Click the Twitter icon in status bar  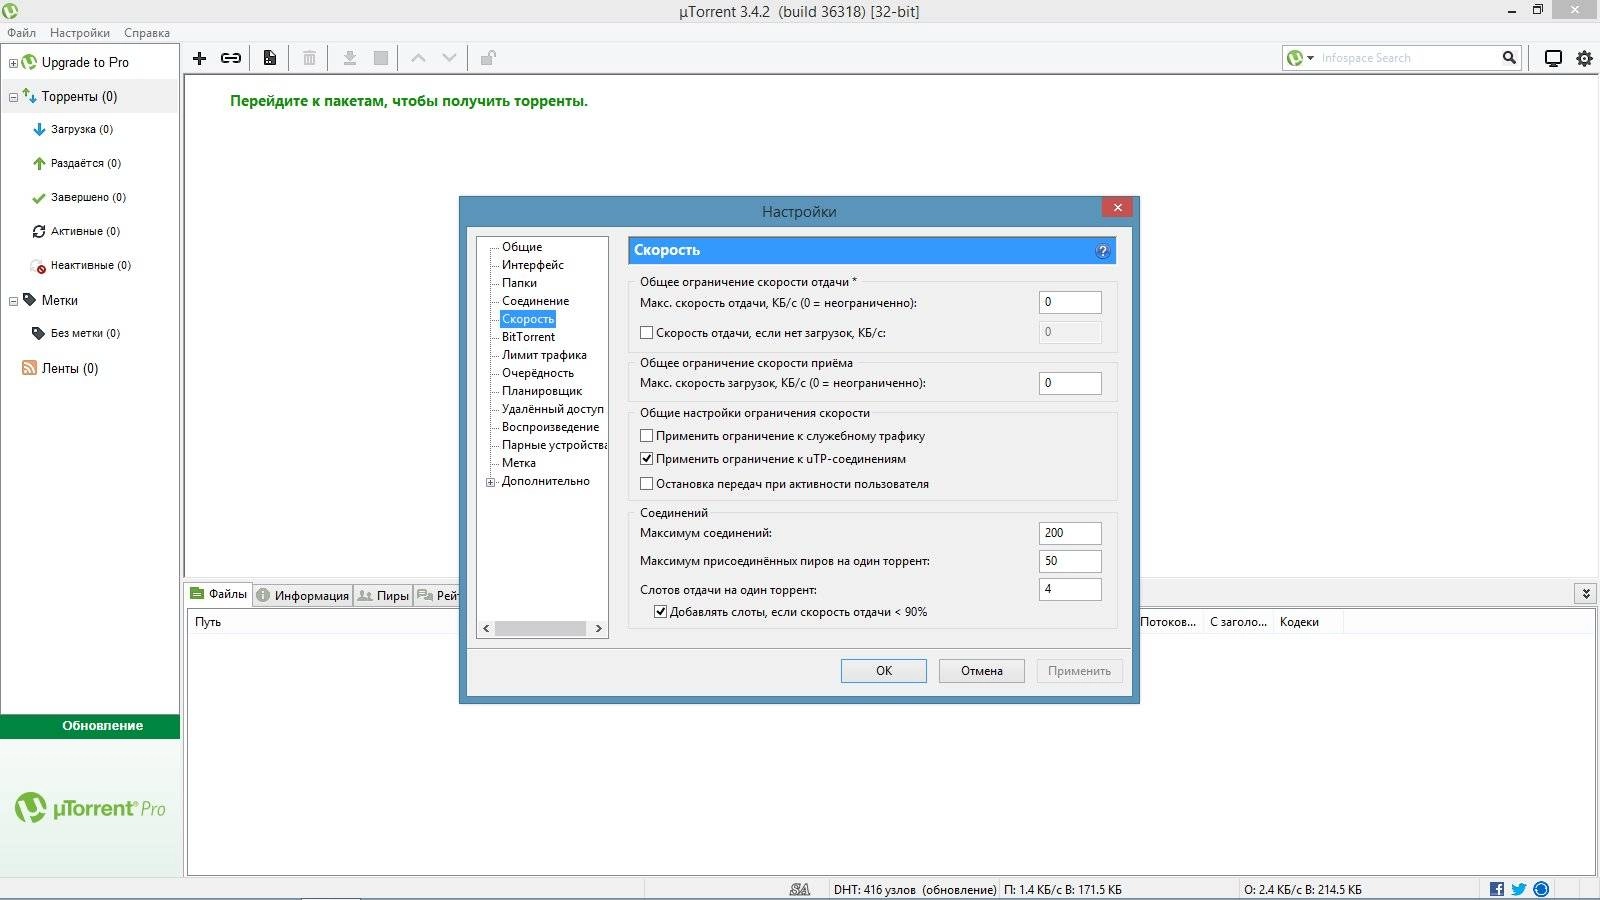(x=1519, y=889)
